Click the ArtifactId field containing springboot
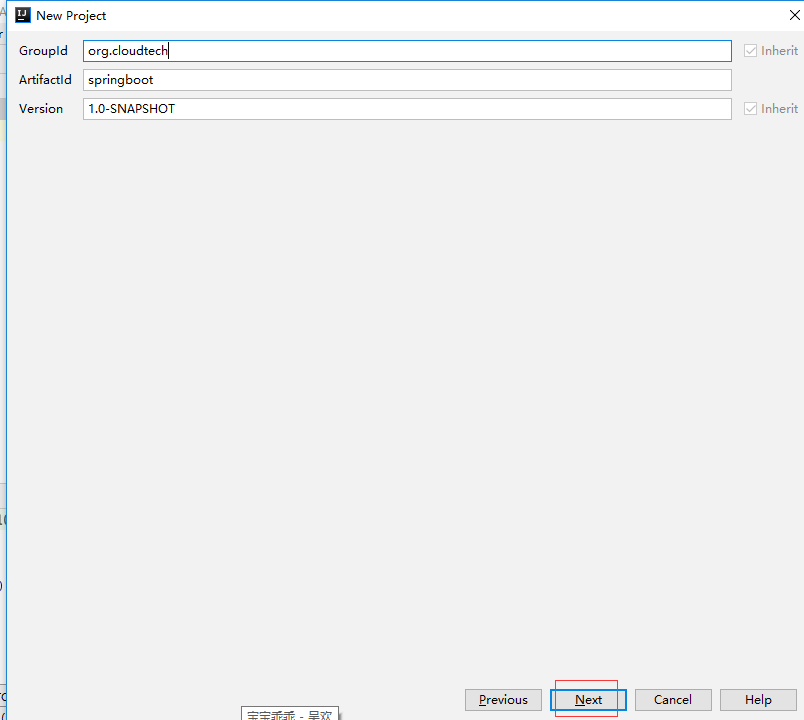Image resolution: width=804 pixels, height=720 pixels. click(x=407, y=80)
